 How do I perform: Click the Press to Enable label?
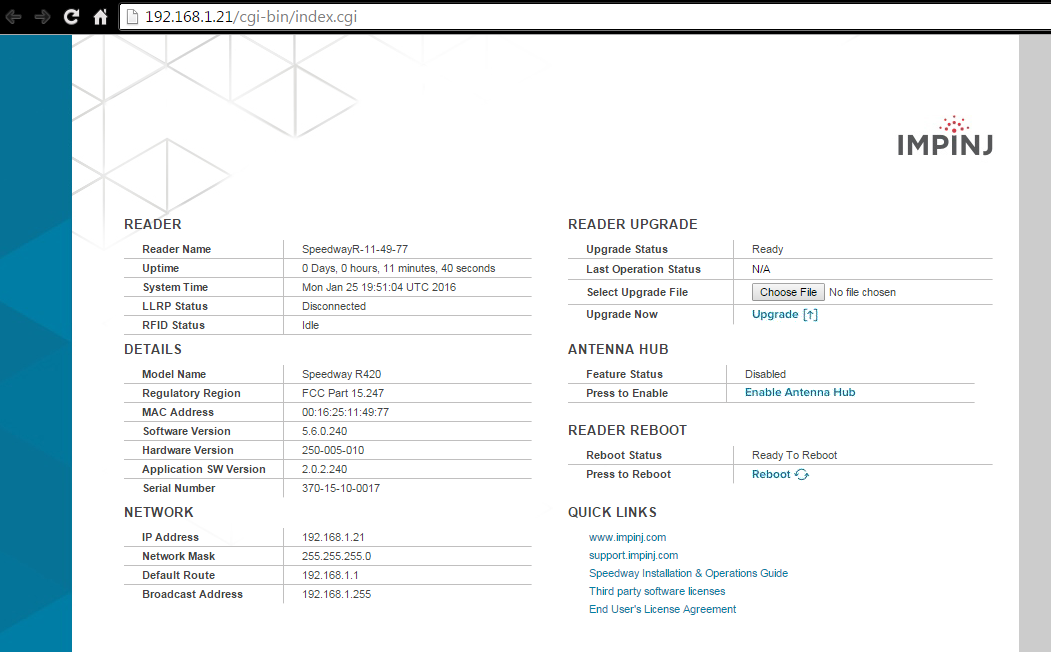pos(627,393)
